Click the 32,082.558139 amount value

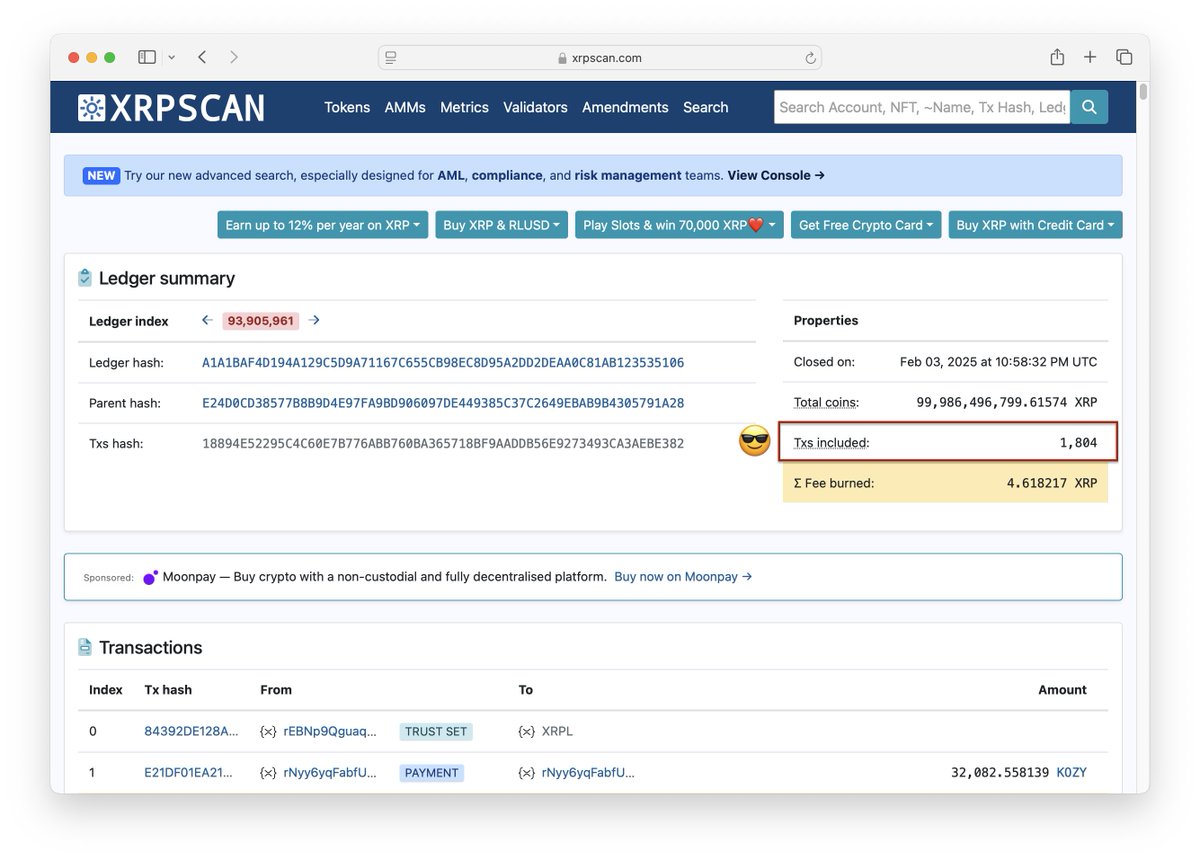point(1000,772)
